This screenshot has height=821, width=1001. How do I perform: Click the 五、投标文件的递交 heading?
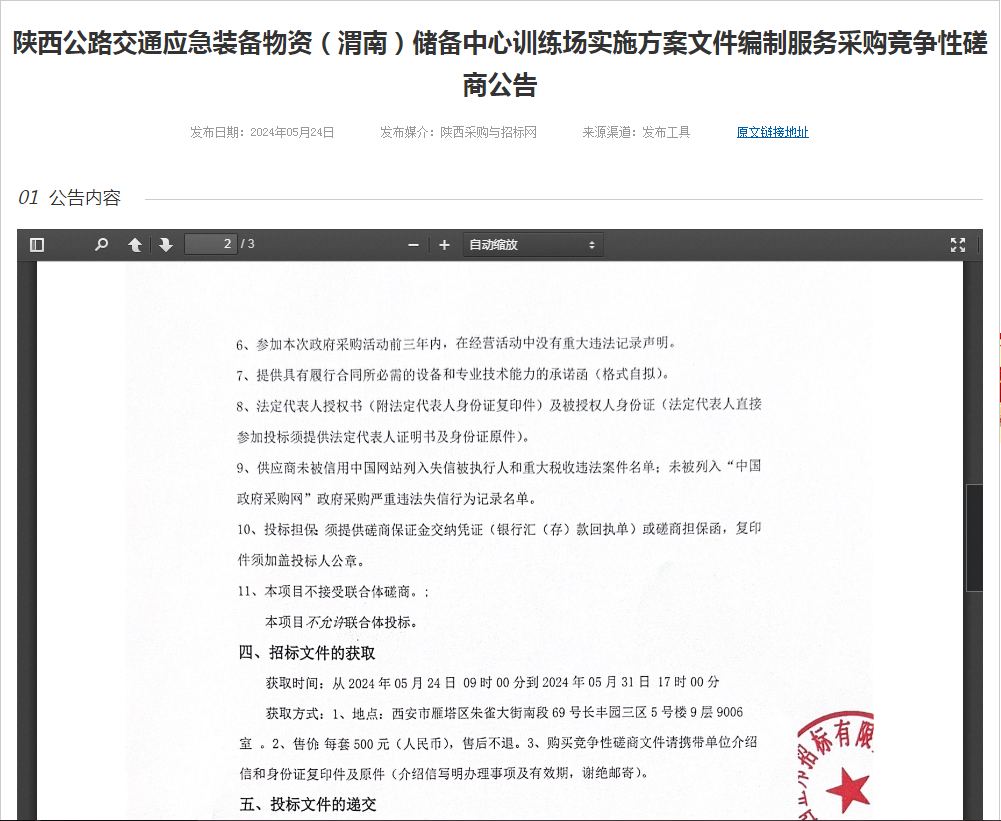coord(308,804)
